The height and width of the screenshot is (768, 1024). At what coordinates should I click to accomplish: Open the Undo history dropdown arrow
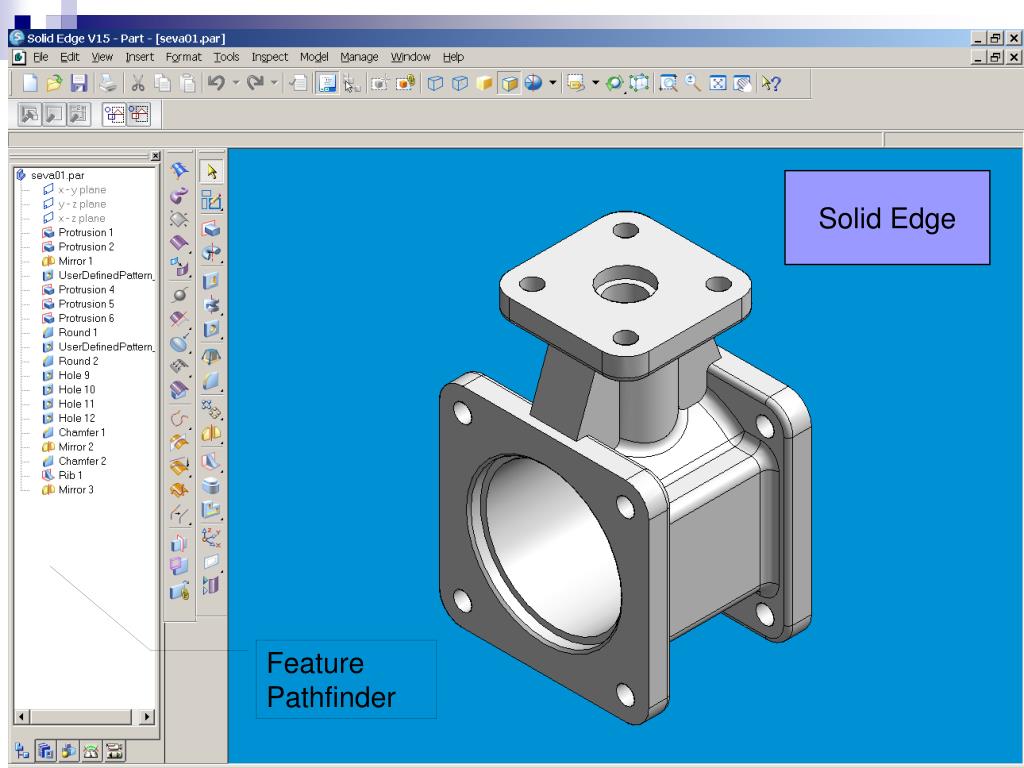[x=236, y=83]
